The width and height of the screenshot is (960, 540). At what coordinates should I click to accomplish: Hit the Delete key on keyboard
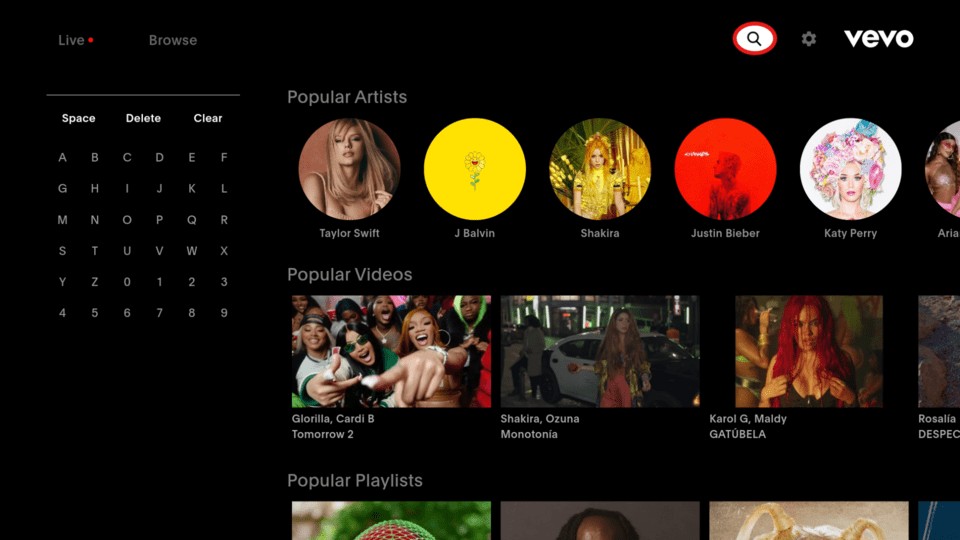tap(143, 118)
